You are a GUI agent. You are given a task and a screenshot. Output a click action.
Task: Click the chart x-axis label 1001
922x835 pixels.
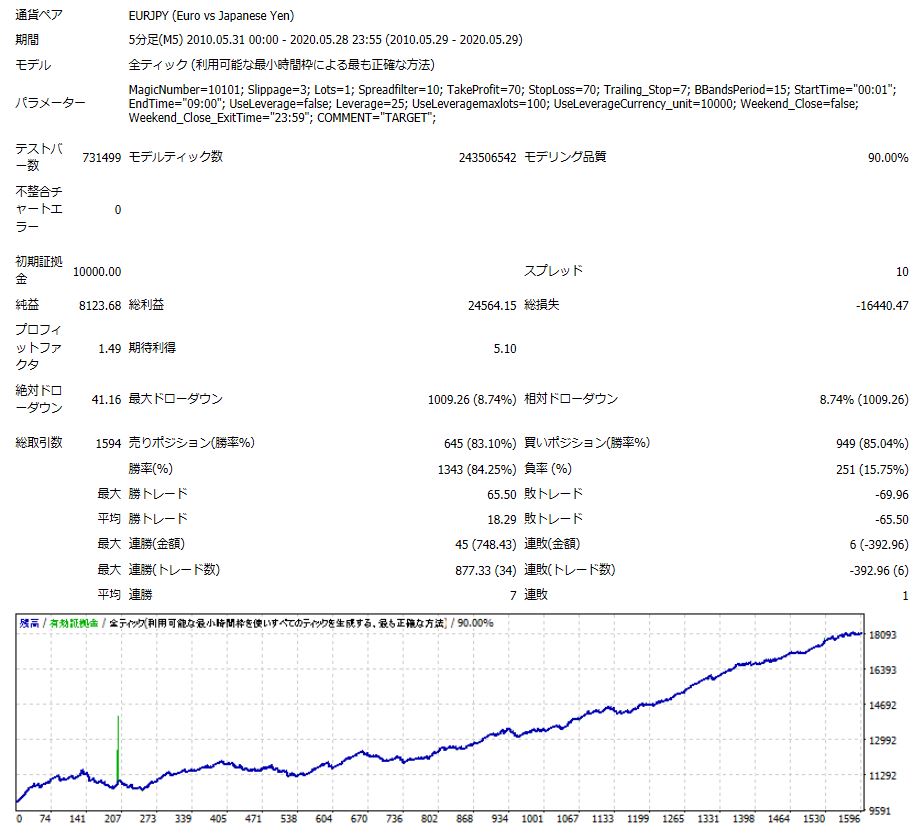532,819
